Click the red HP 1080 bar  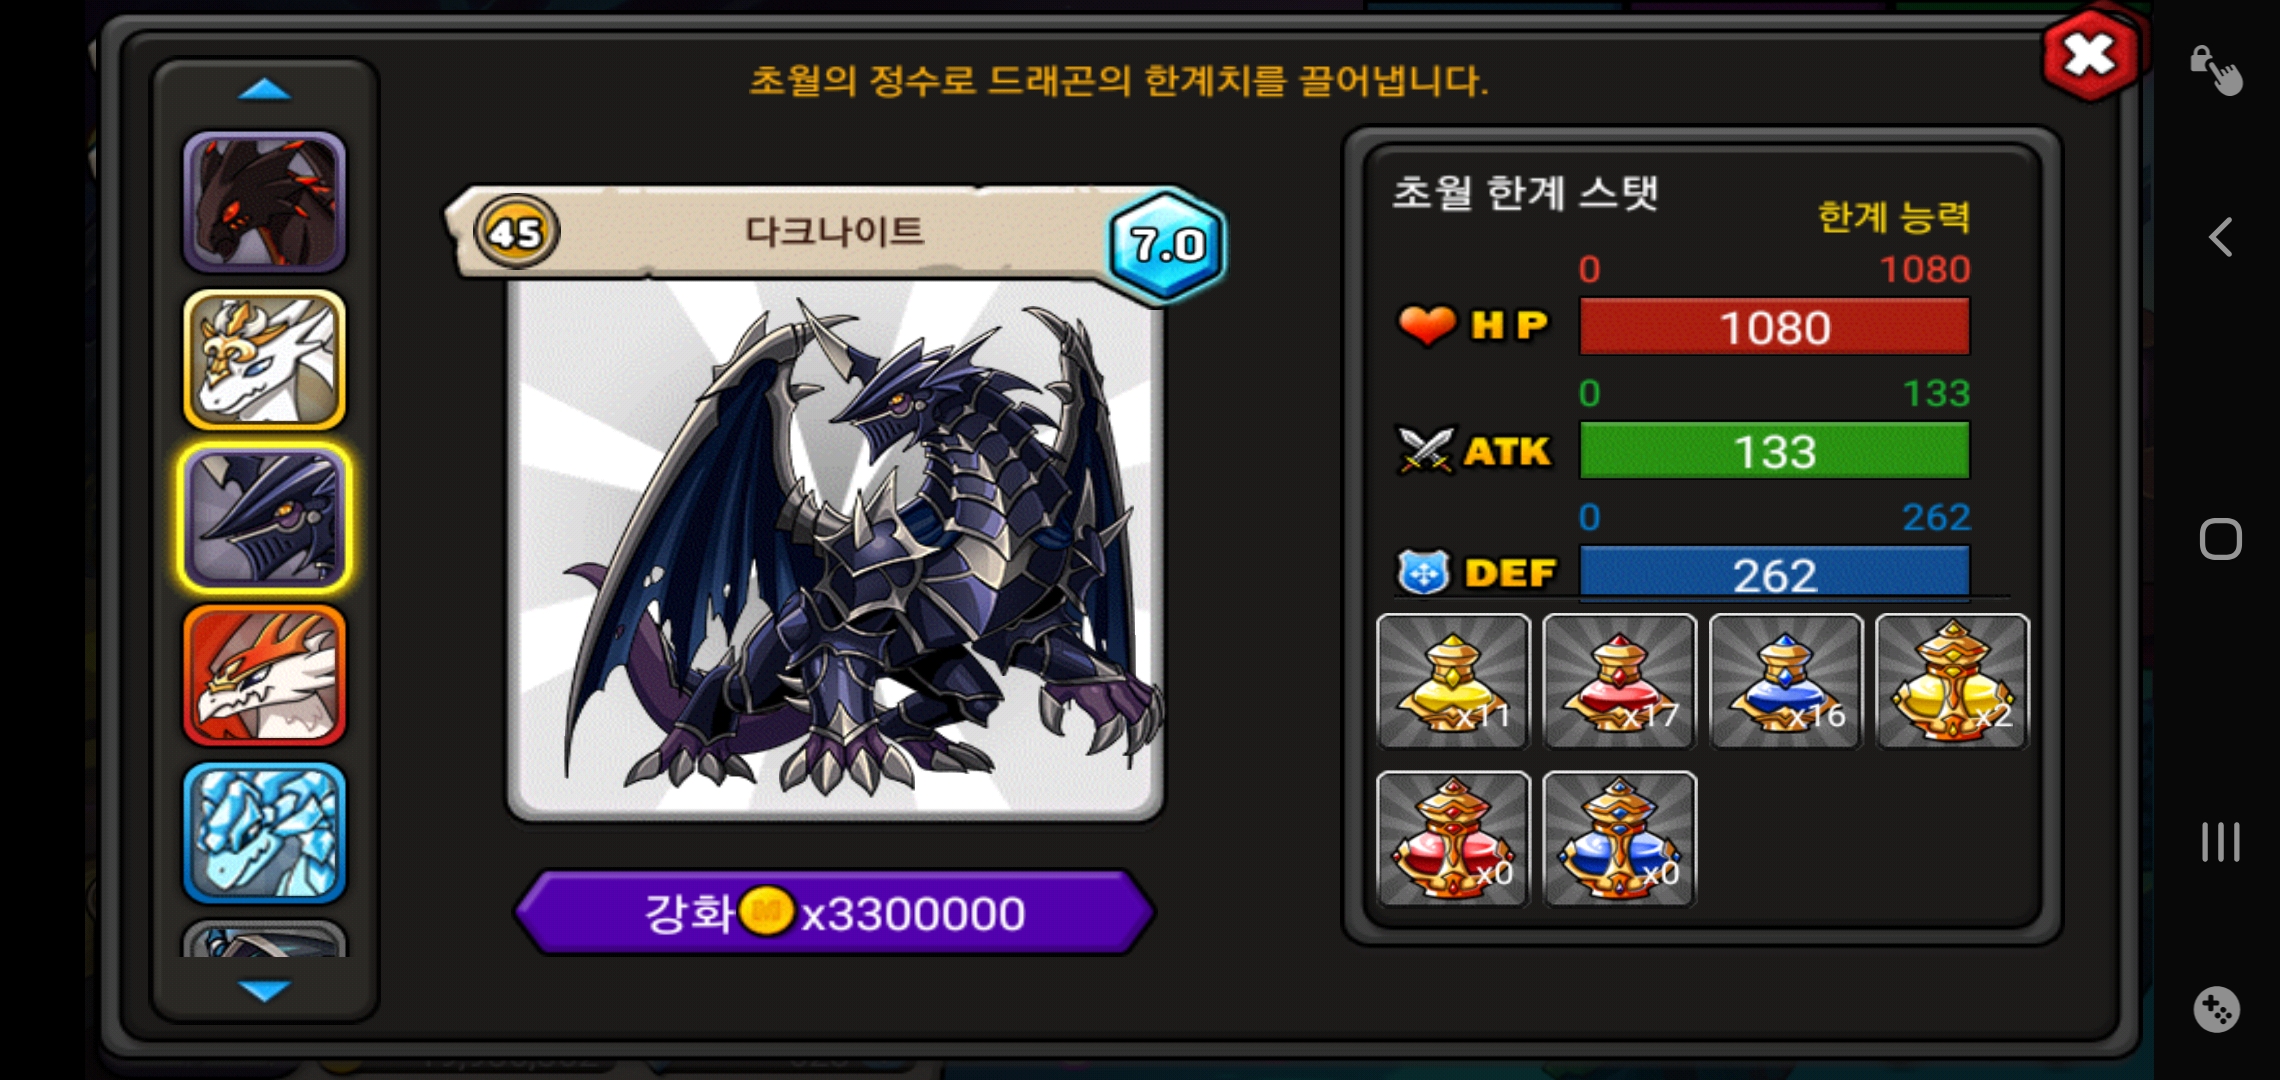click(1774, 327)
